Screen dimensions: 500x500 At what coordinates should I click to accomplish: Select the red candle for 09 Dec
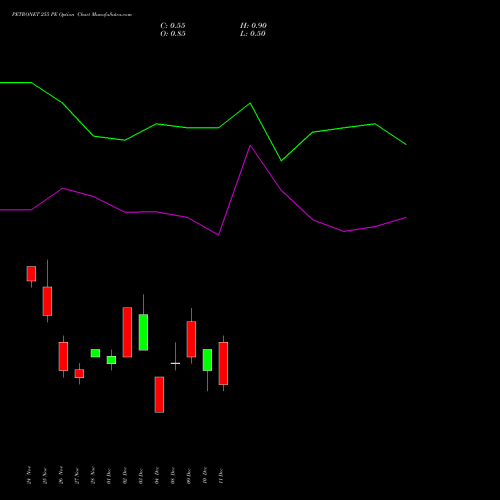click(191, 339)
